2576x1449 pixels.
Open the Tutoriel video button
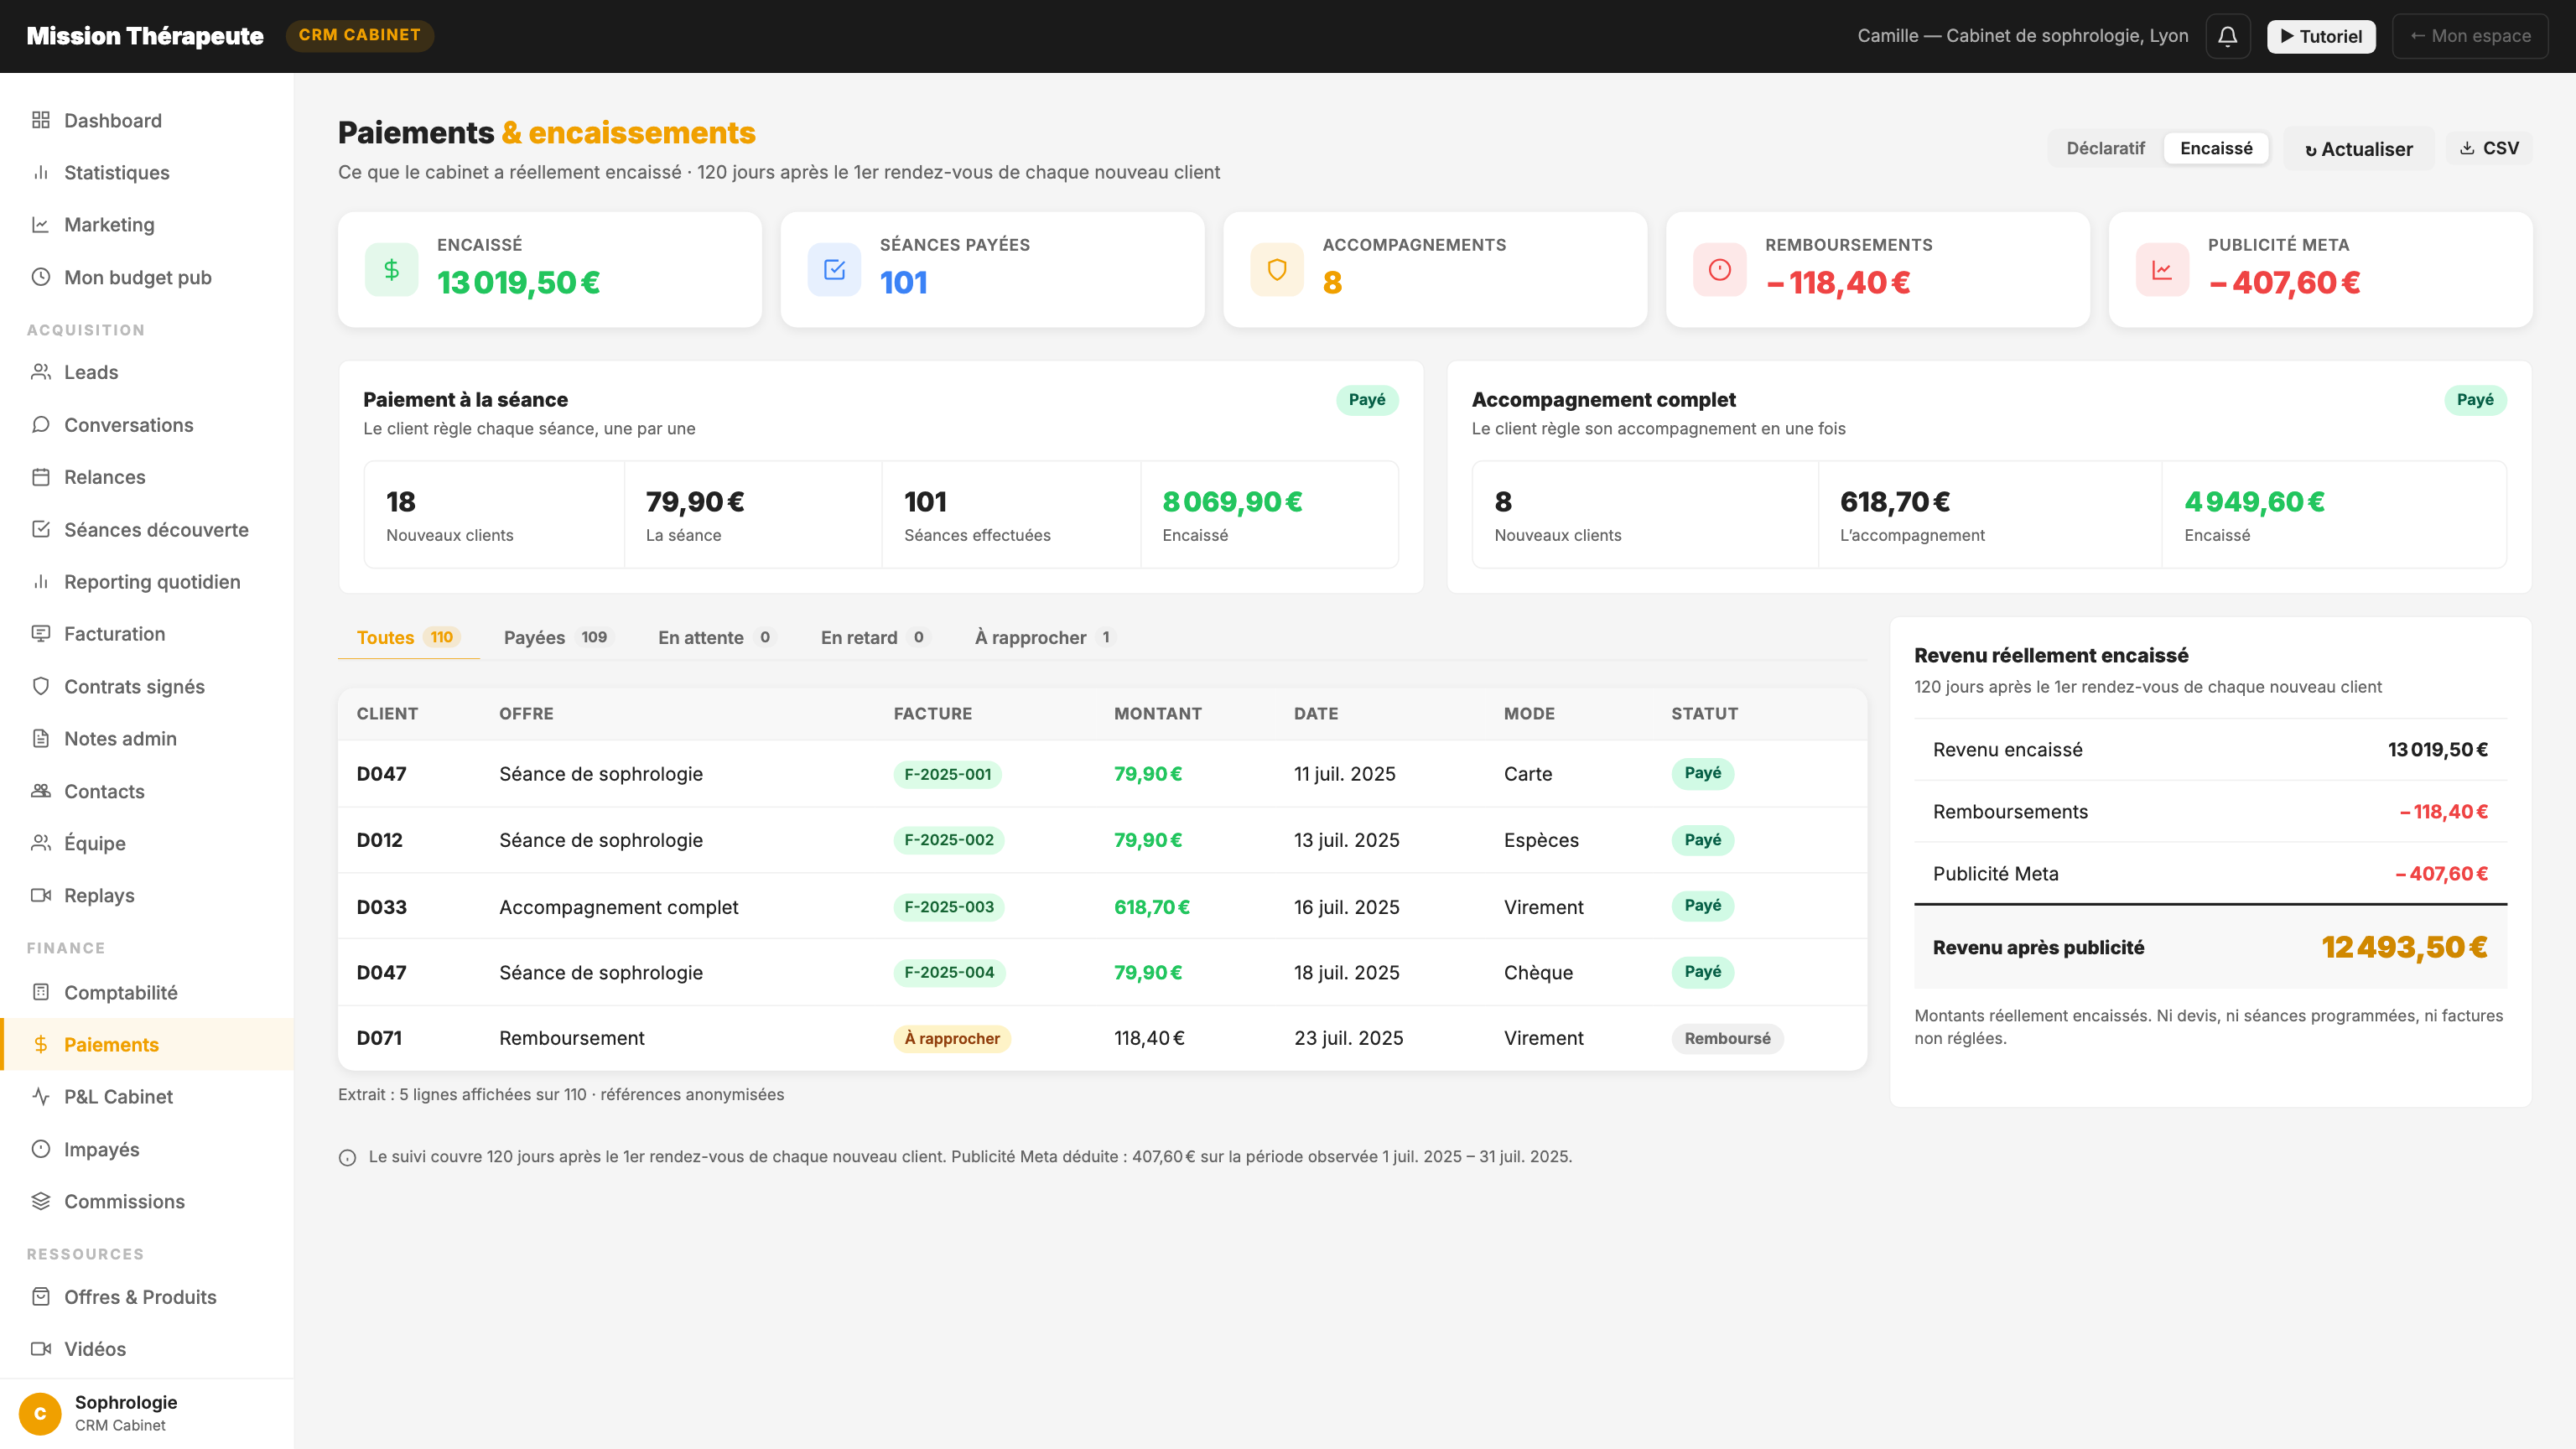pos(2320,36)
